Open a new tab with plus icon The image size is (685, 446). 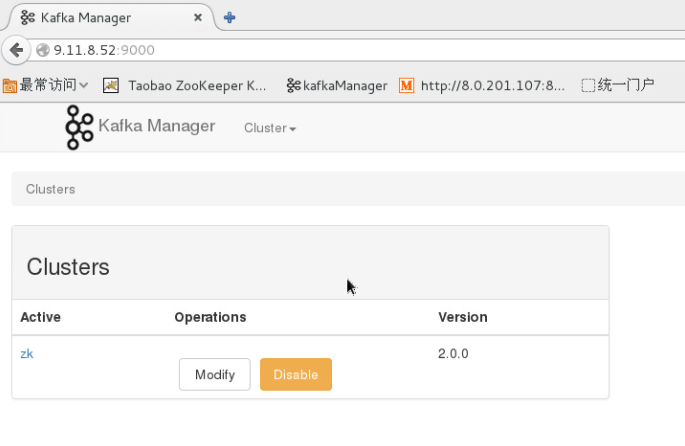(x=229, y=17)
